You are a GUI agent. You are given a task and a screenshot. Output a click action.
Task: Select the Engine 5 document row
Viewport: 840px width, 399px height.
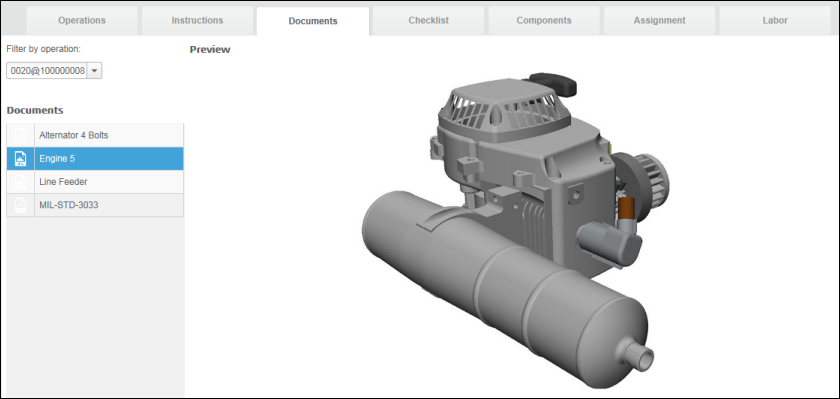(x=95, y=159)
